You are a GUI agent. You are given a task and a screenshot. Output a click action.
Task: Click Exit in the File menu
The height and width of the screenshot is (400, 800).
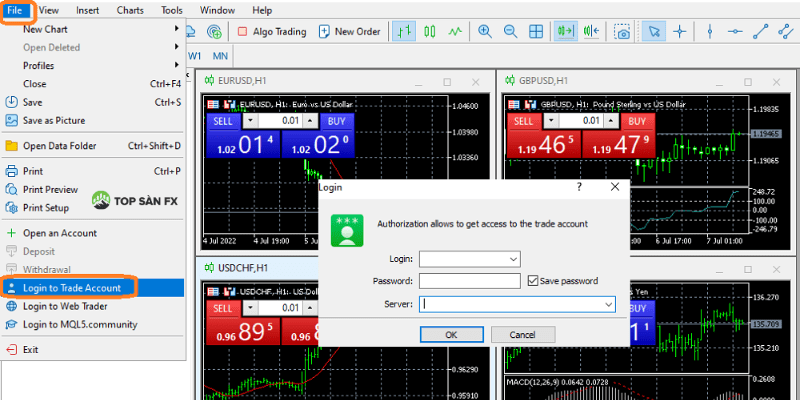(x=92, y=349)
